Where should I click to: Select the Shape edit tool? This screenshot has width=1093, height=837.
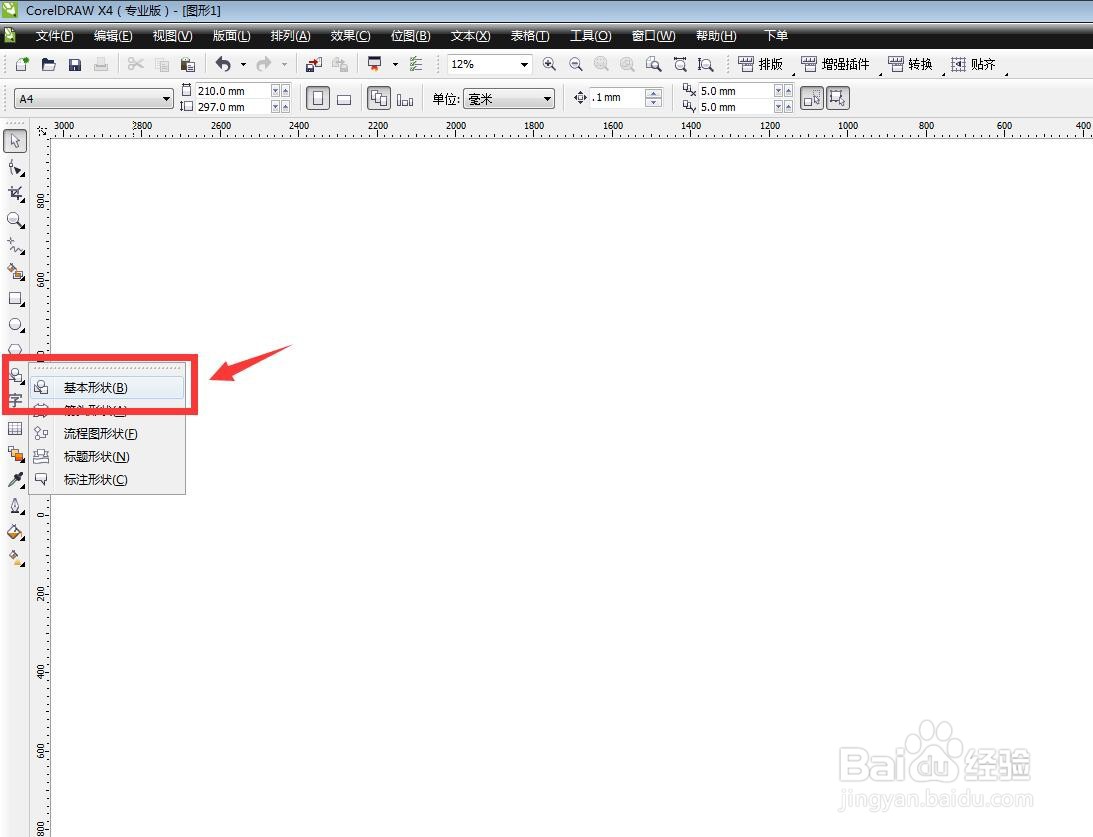(15, 168)
